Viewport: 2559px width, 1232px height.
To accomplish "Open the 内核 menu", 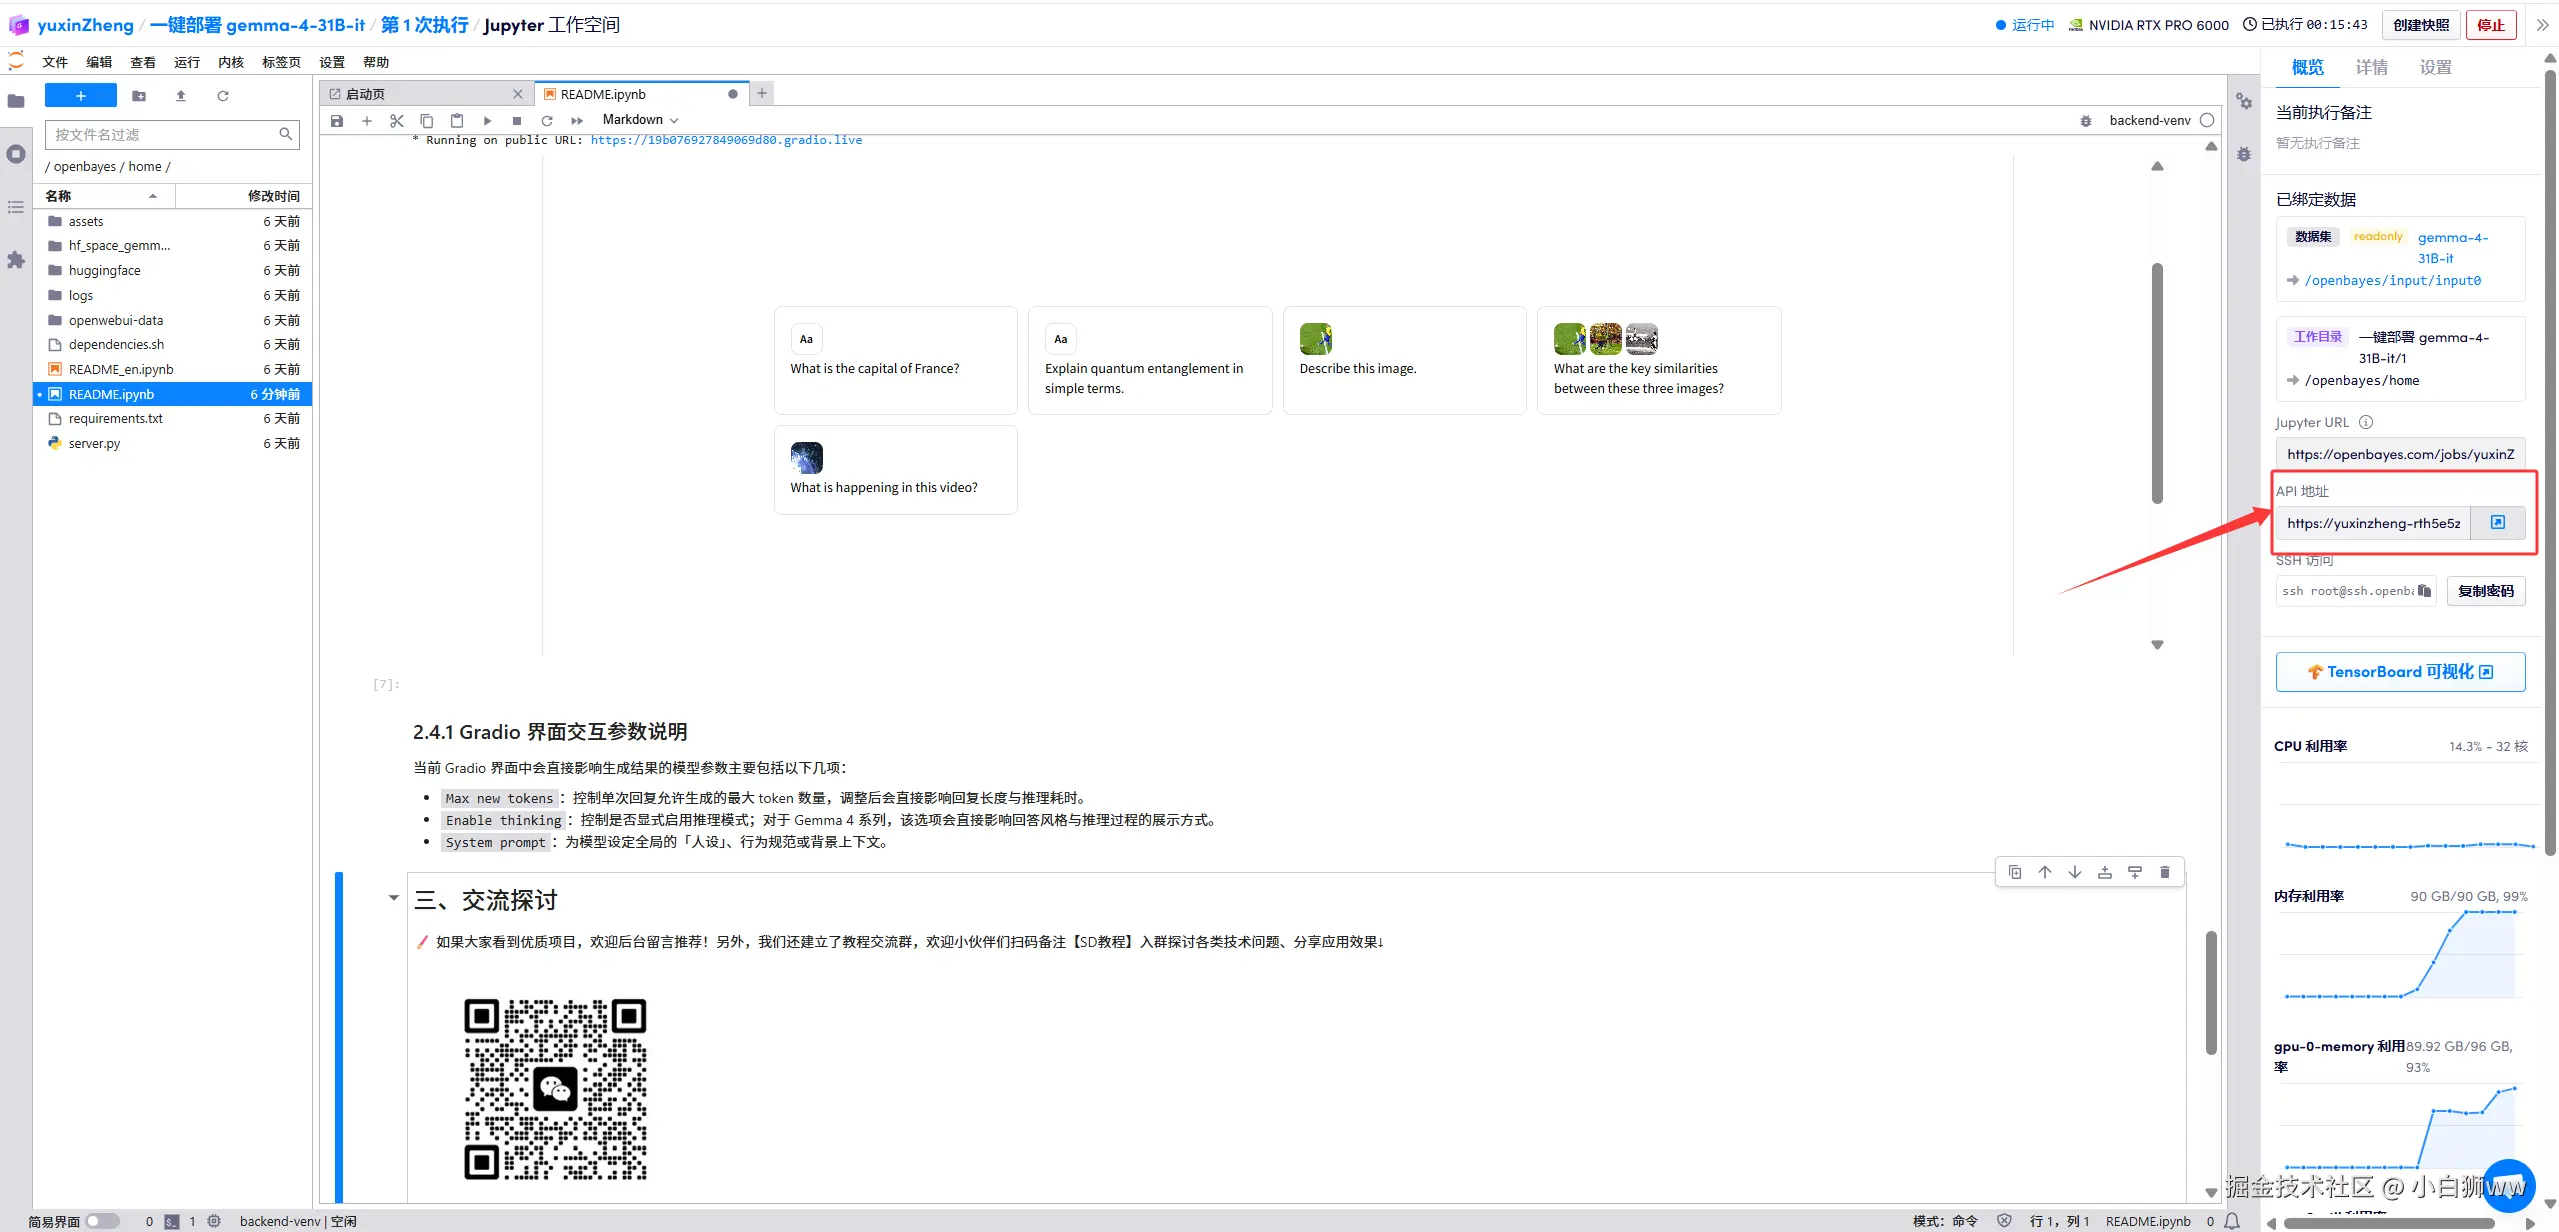I will point(230,62).
